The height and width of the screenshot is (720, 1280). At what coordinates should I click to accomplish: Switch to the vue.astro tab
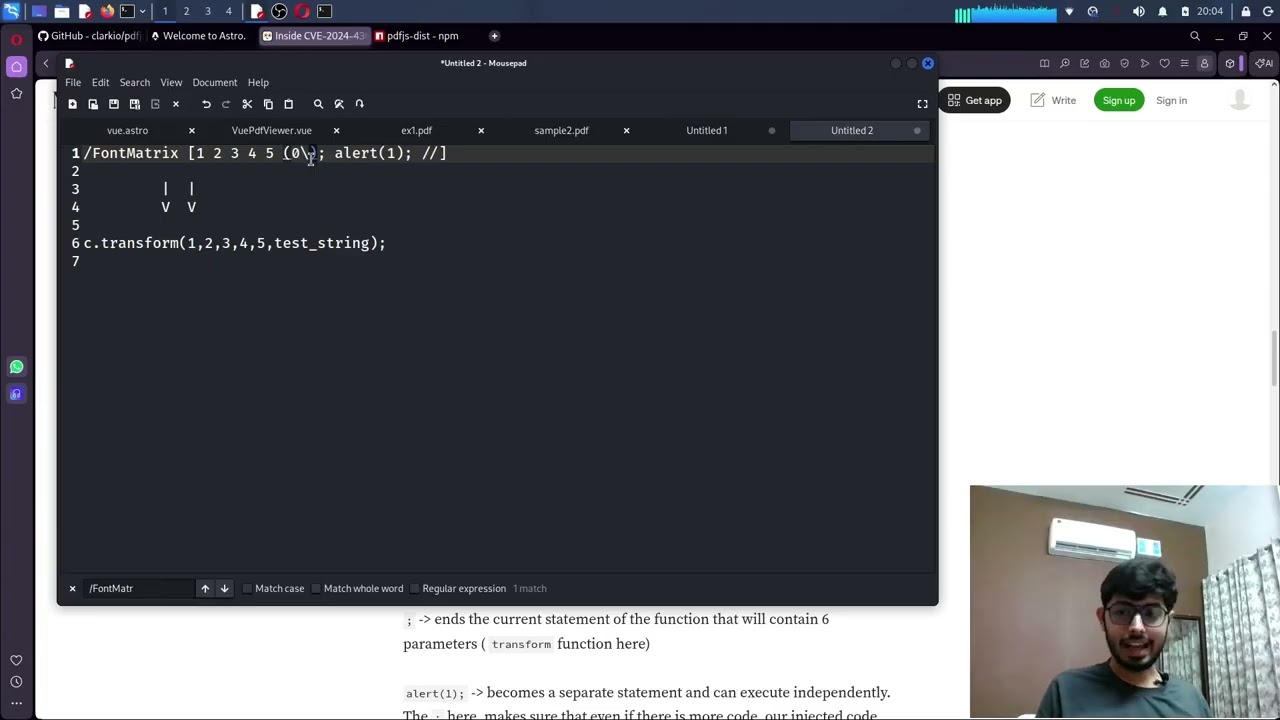coord(127,130)
